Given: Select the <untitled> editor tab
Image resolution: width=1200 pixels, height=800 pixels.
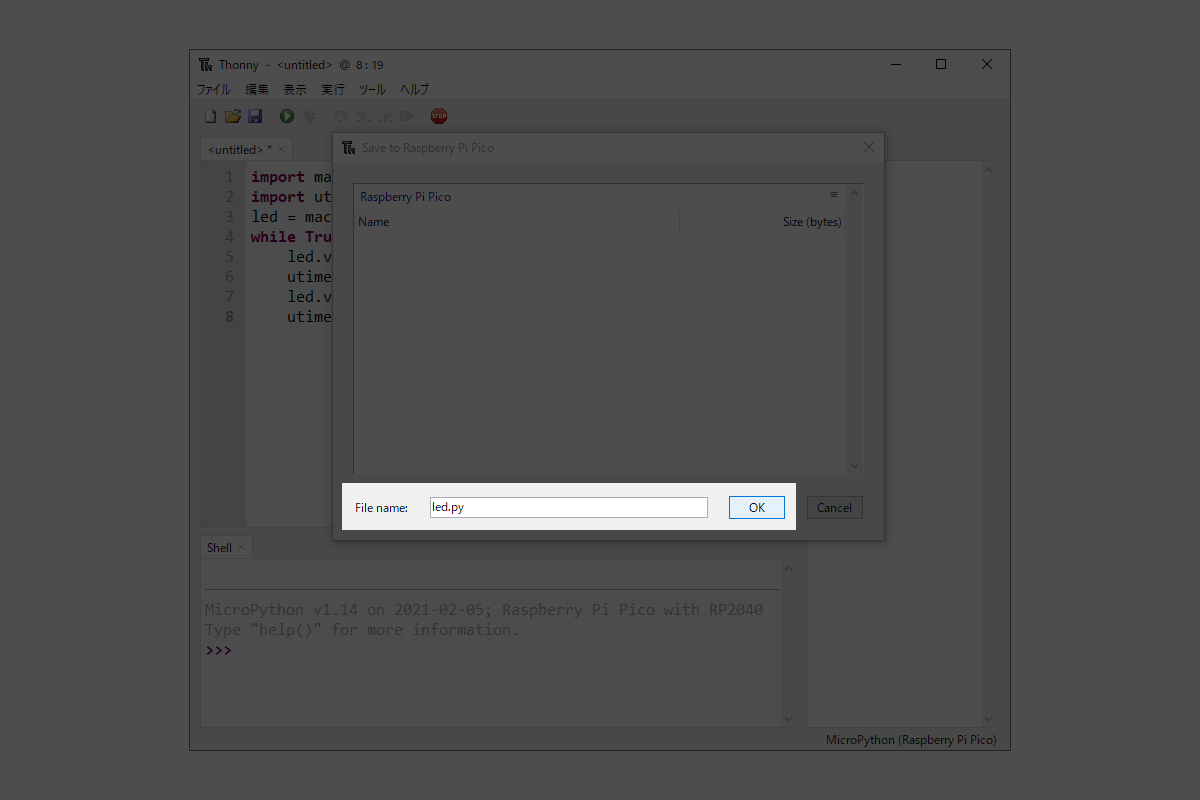Looking at the screenshot, I should point(240,150).
